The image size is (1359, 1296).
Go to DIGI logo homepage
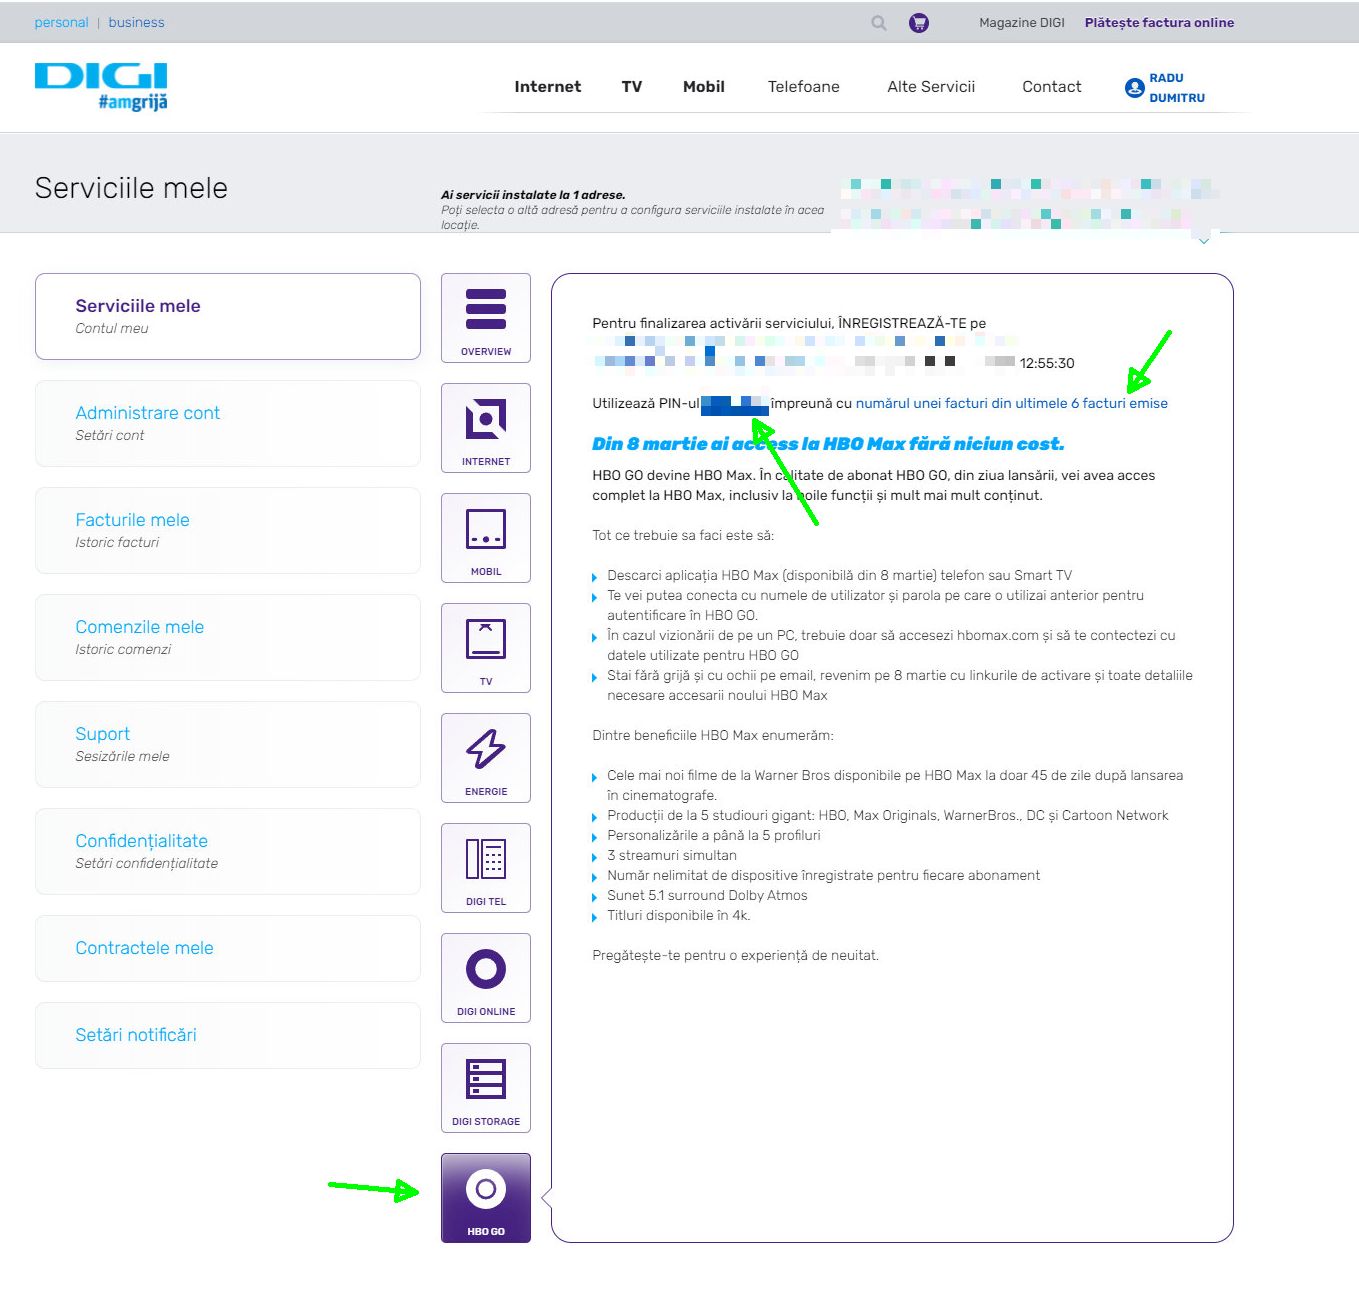(x=101, y=87)
